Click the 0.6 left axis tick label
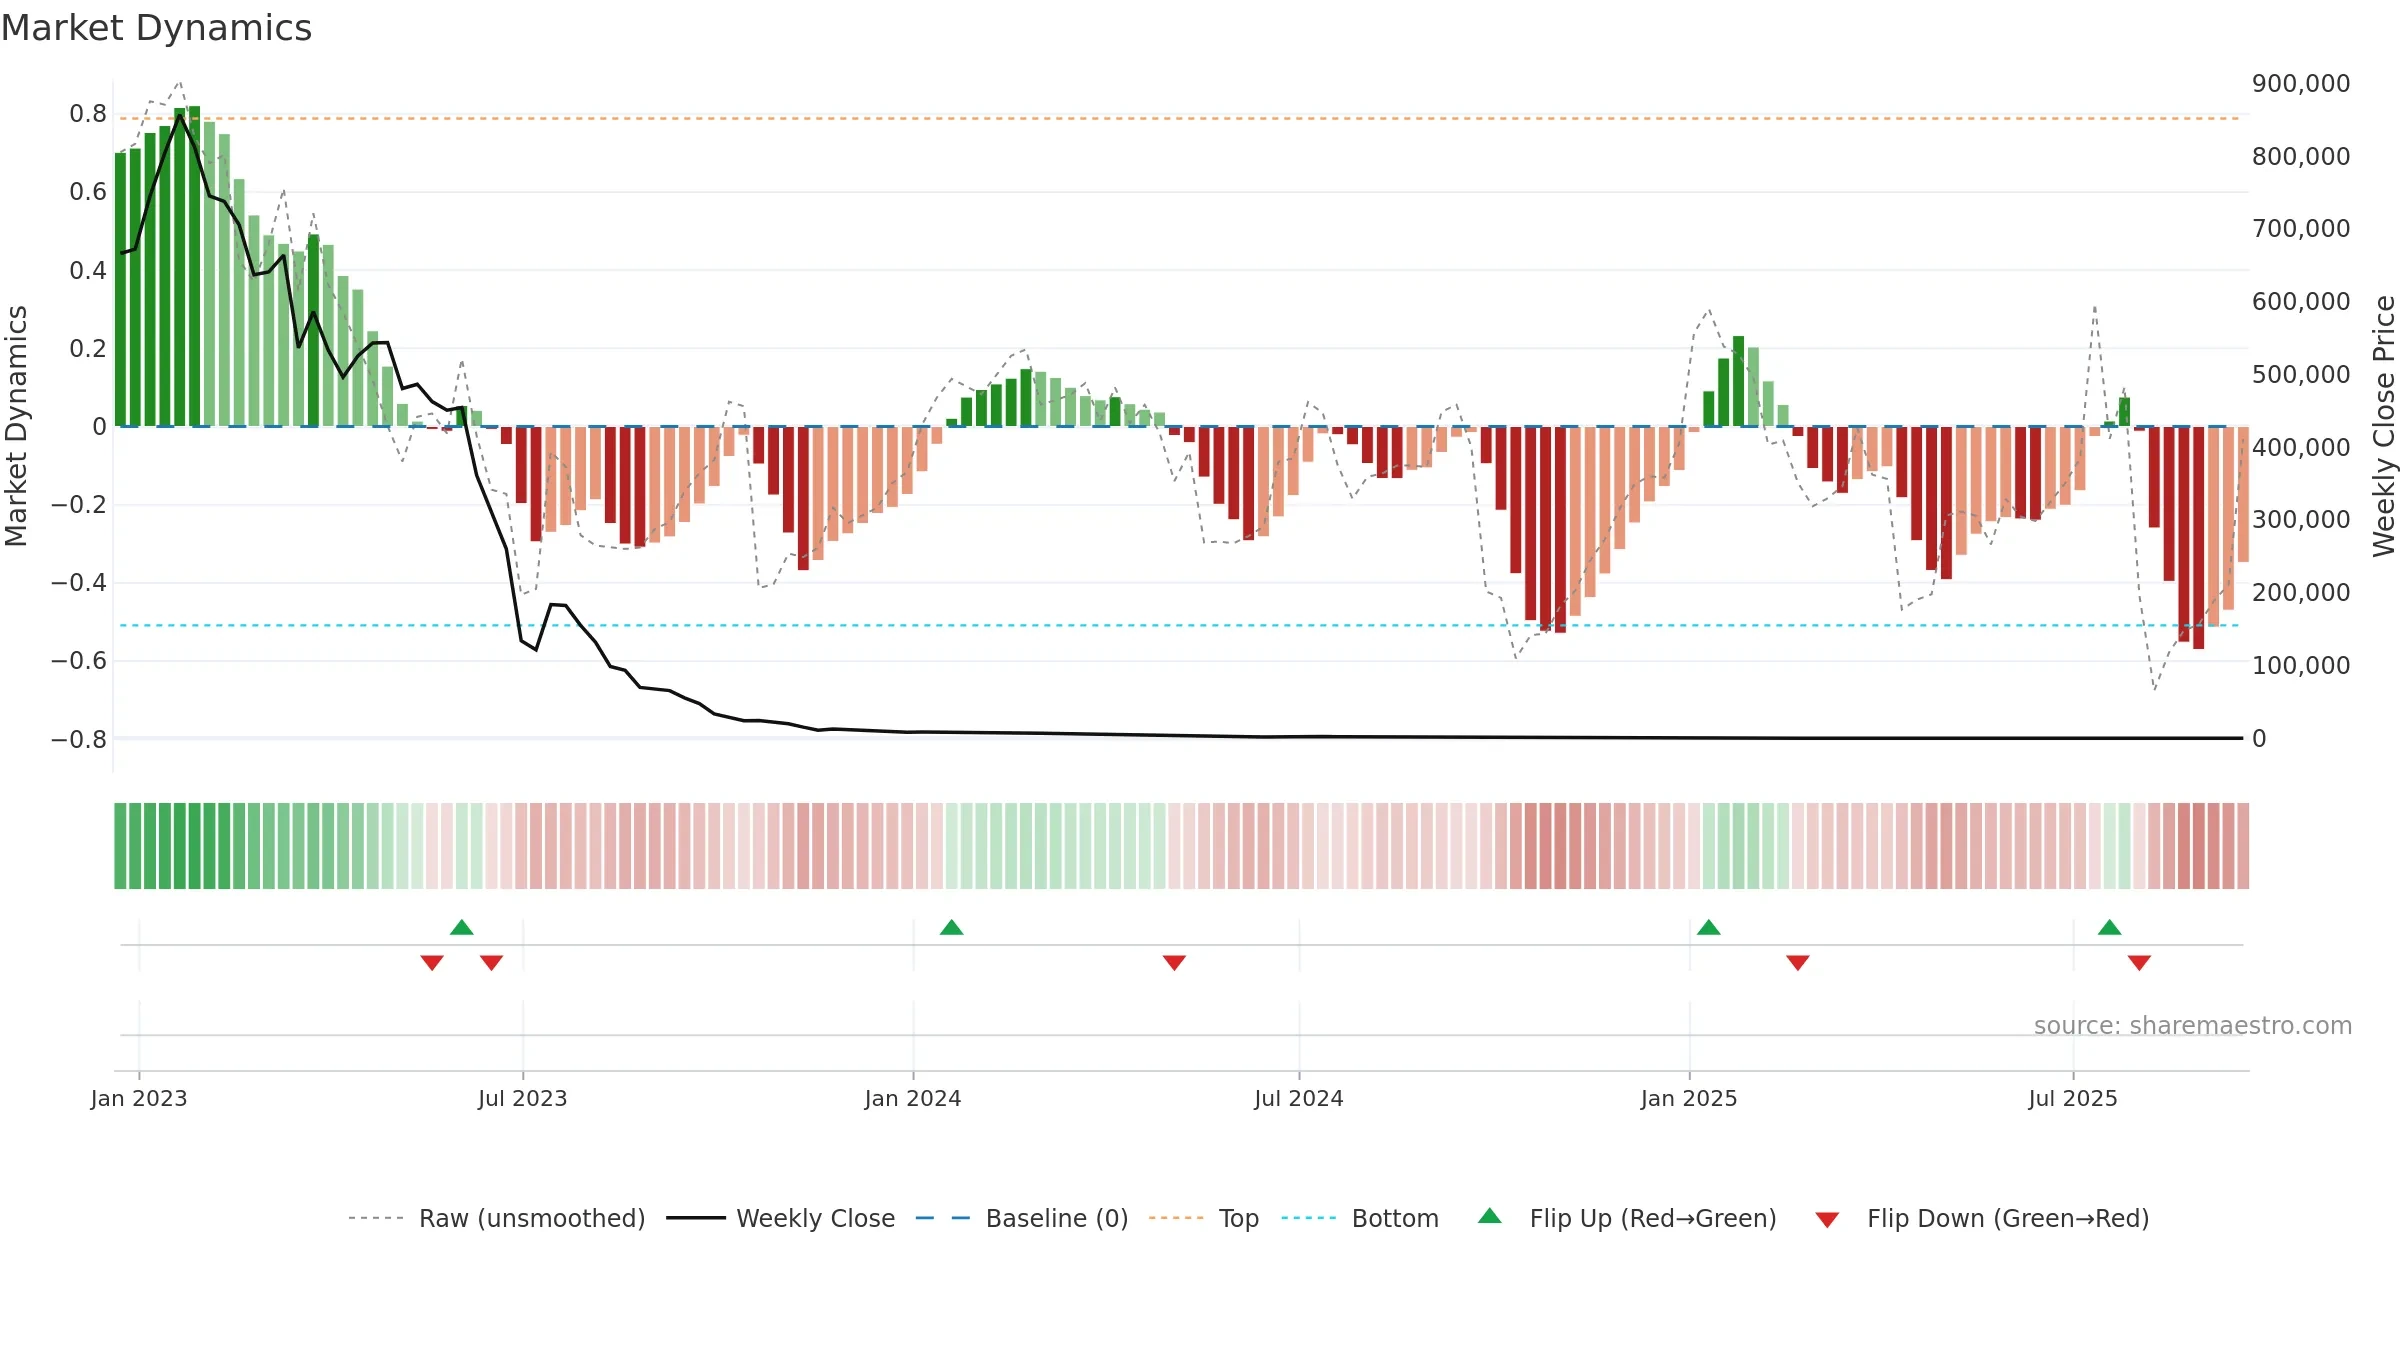 88,192
